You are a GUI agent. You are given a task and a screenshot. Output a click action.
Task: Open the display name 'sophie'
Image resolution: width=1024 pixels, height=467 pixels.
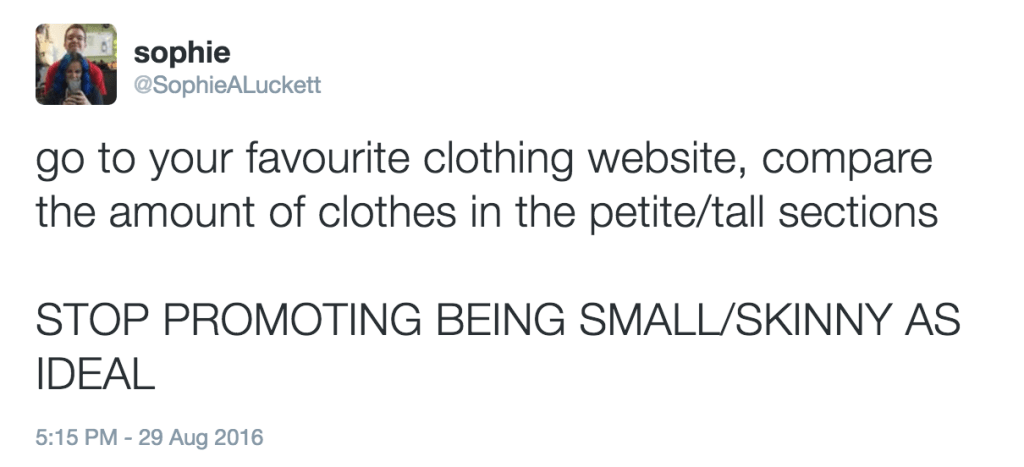[181, 52]
